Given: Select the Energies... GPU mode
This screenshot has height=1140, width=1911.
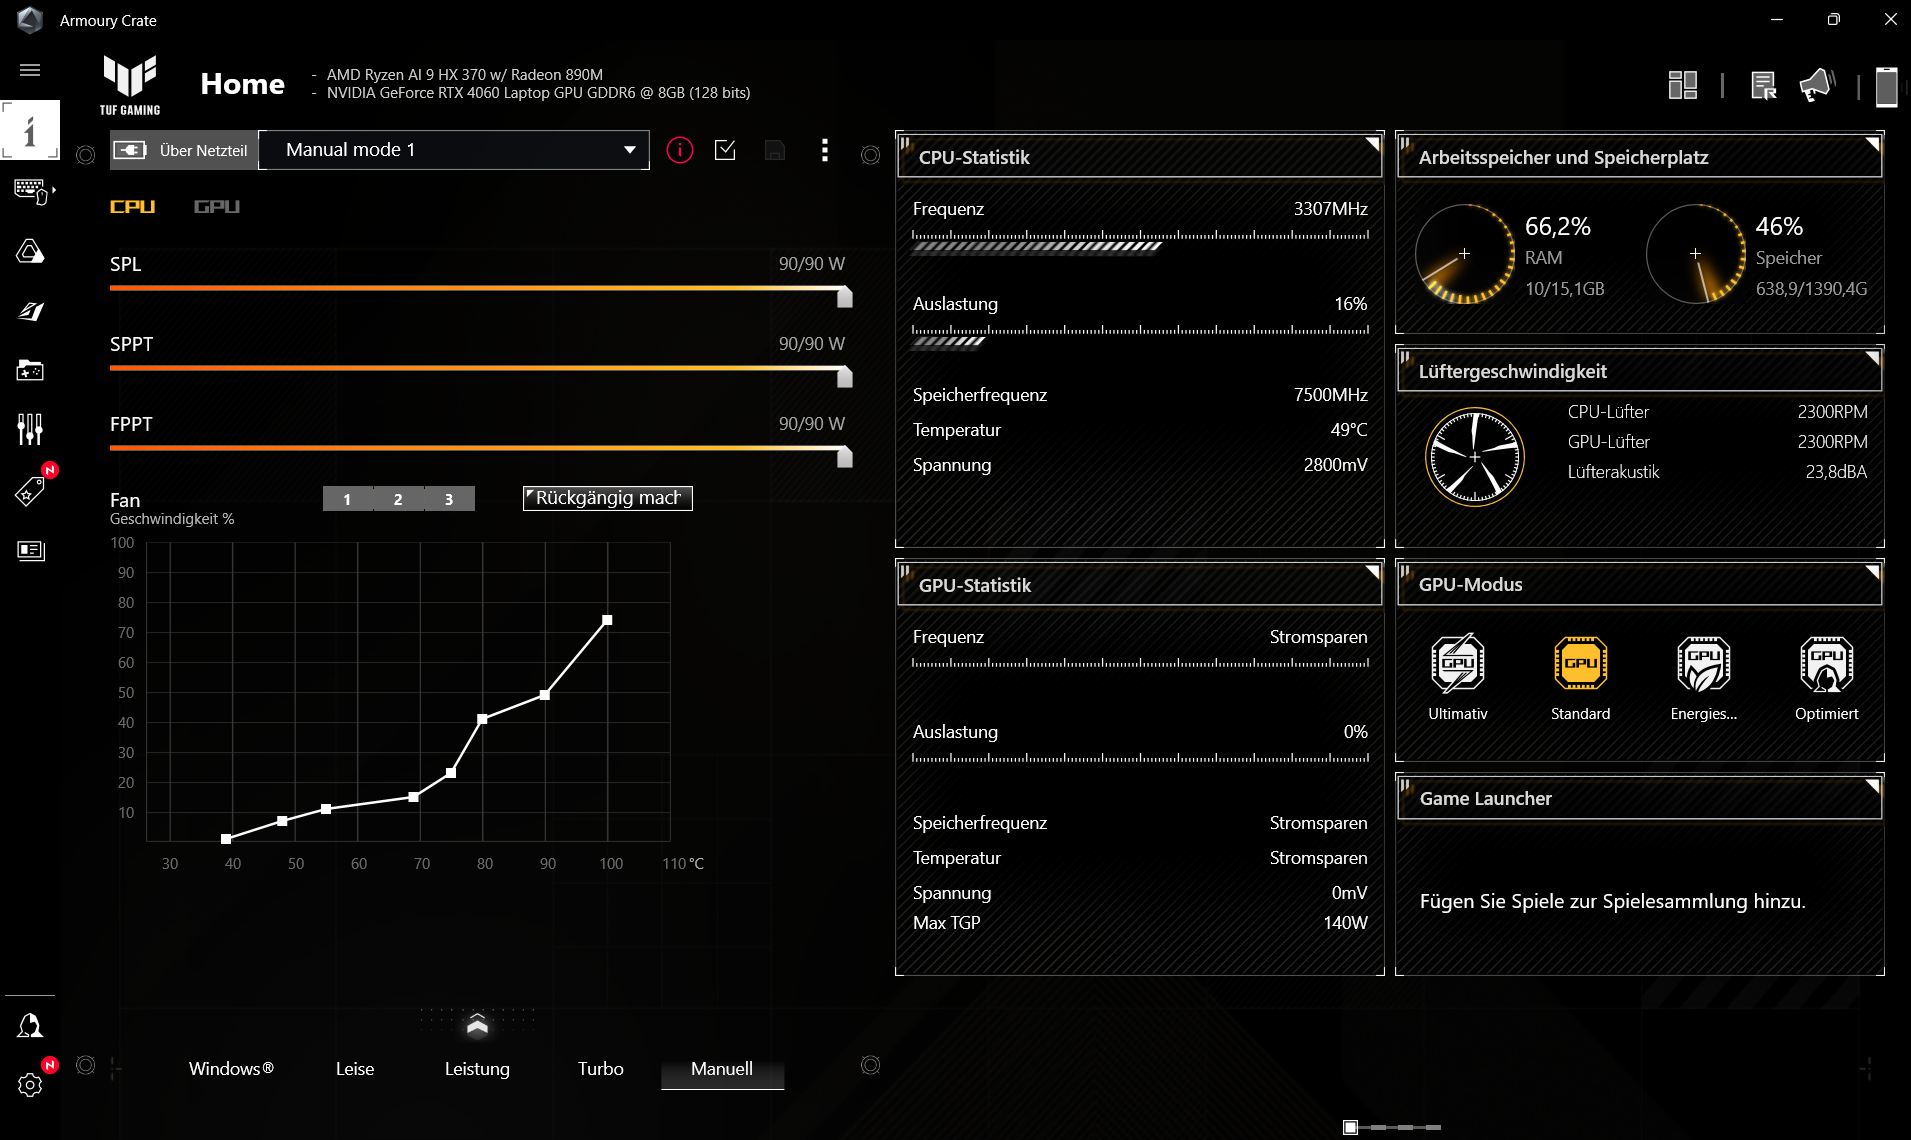Looking at the screenshot, I should (1704, 677).
